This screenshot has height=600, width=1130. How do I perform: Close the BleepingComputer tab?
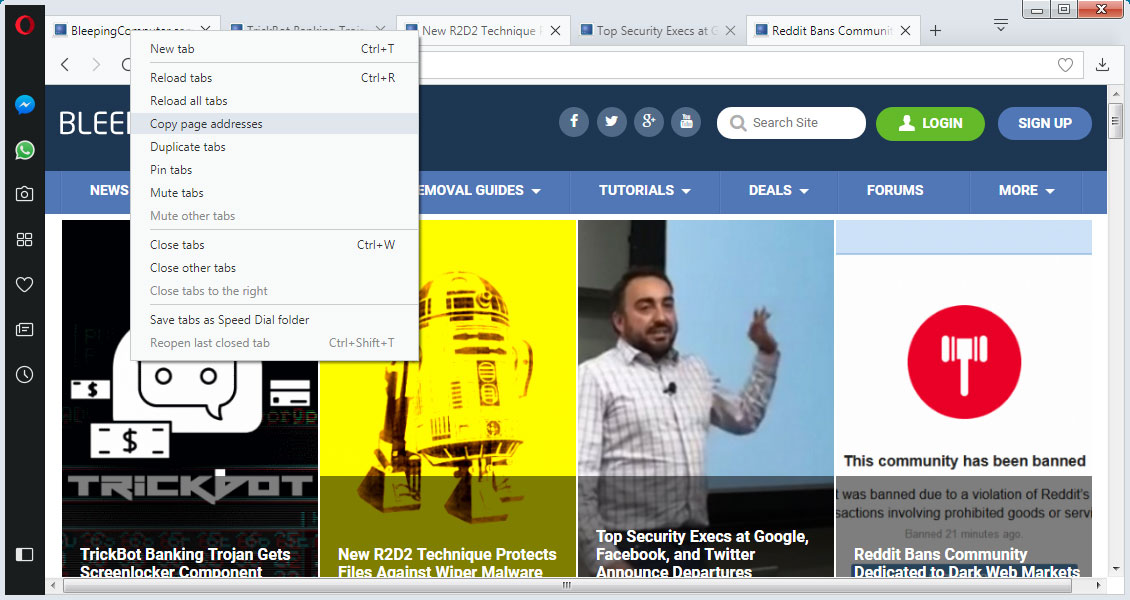tap(205, 29)
